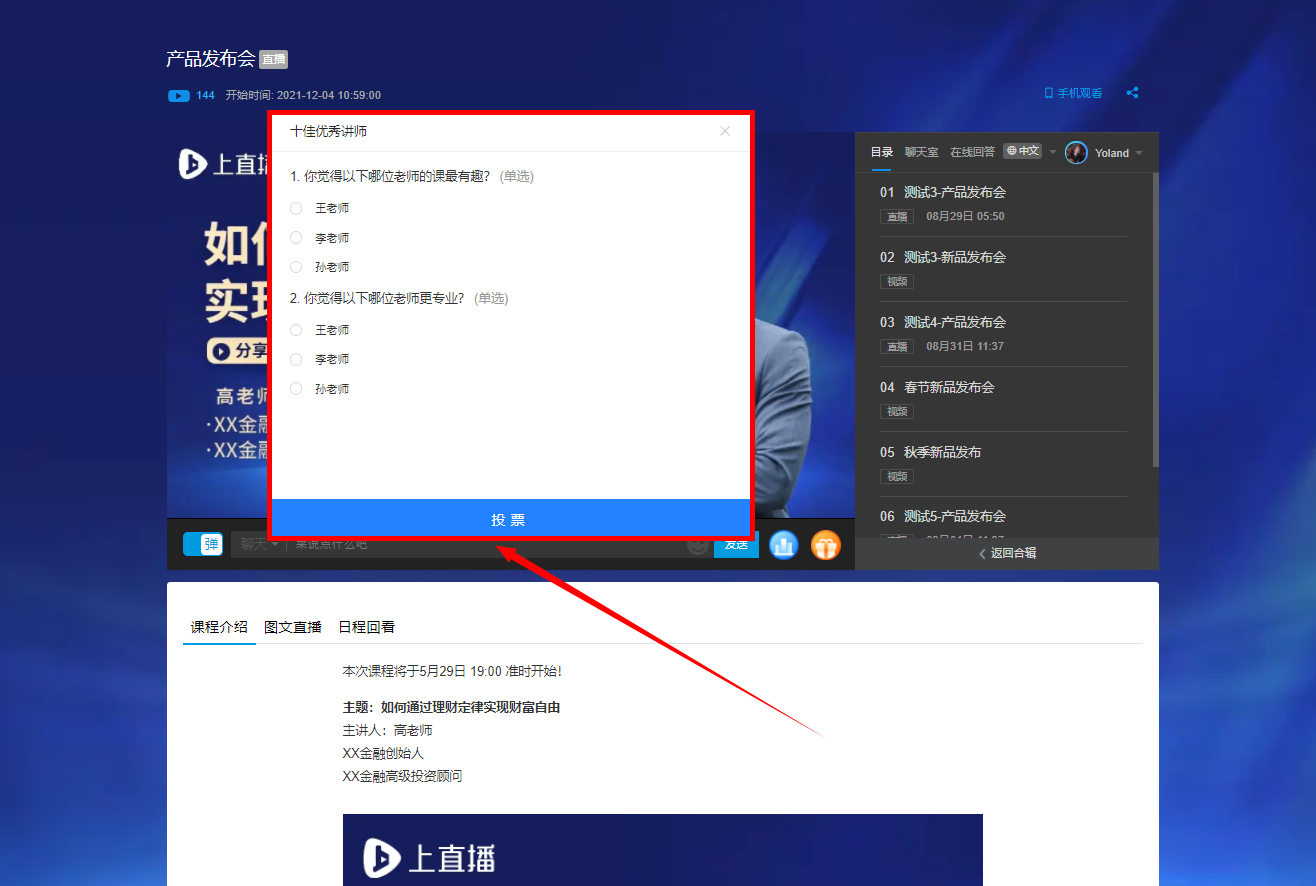Select 孙老师 for question 1

[x=296, y=267]
